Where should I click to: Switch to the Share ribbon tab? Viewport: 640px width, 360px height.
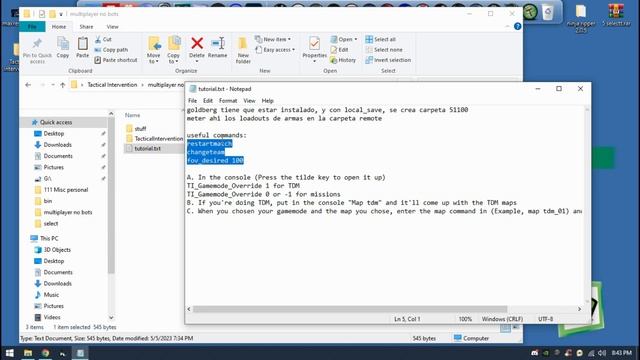pyautogui.click(x=86, y=27)
